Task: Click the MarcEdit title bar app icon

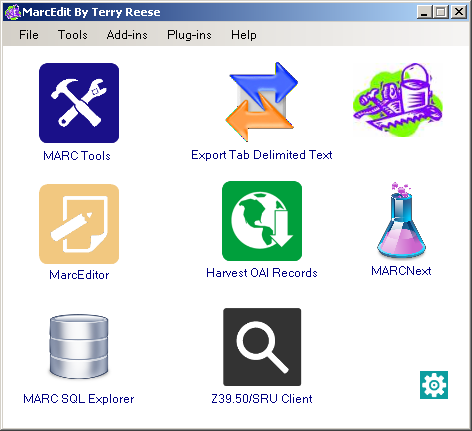Action: click(x=13, y=12)
